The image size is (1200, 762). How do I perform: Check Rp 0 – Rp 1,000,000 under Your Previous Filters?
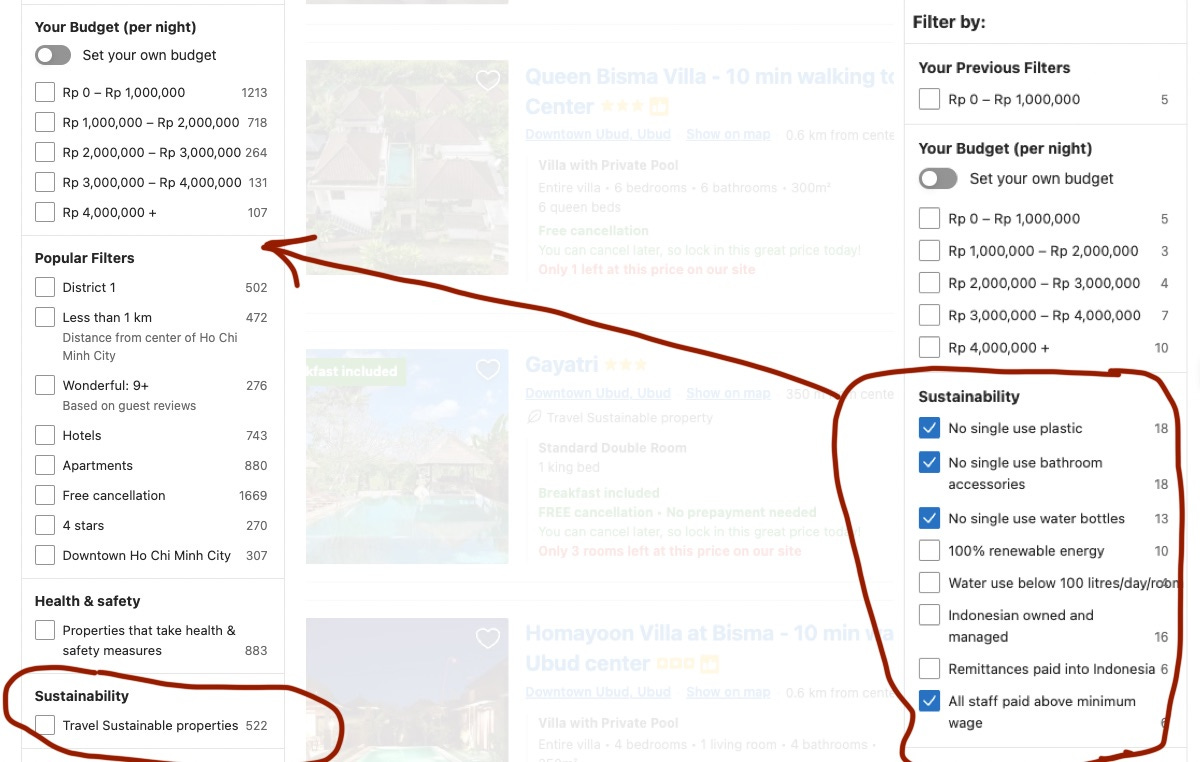click(x=929, y=99)
